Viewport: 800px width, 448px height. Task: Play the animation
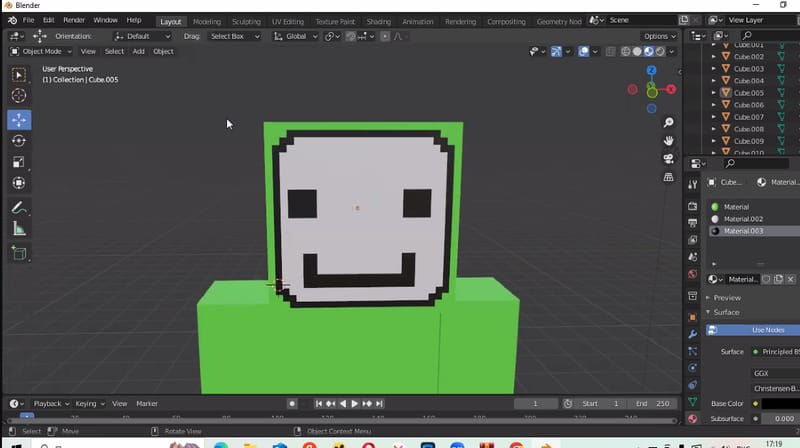click(x=355, y=404)
